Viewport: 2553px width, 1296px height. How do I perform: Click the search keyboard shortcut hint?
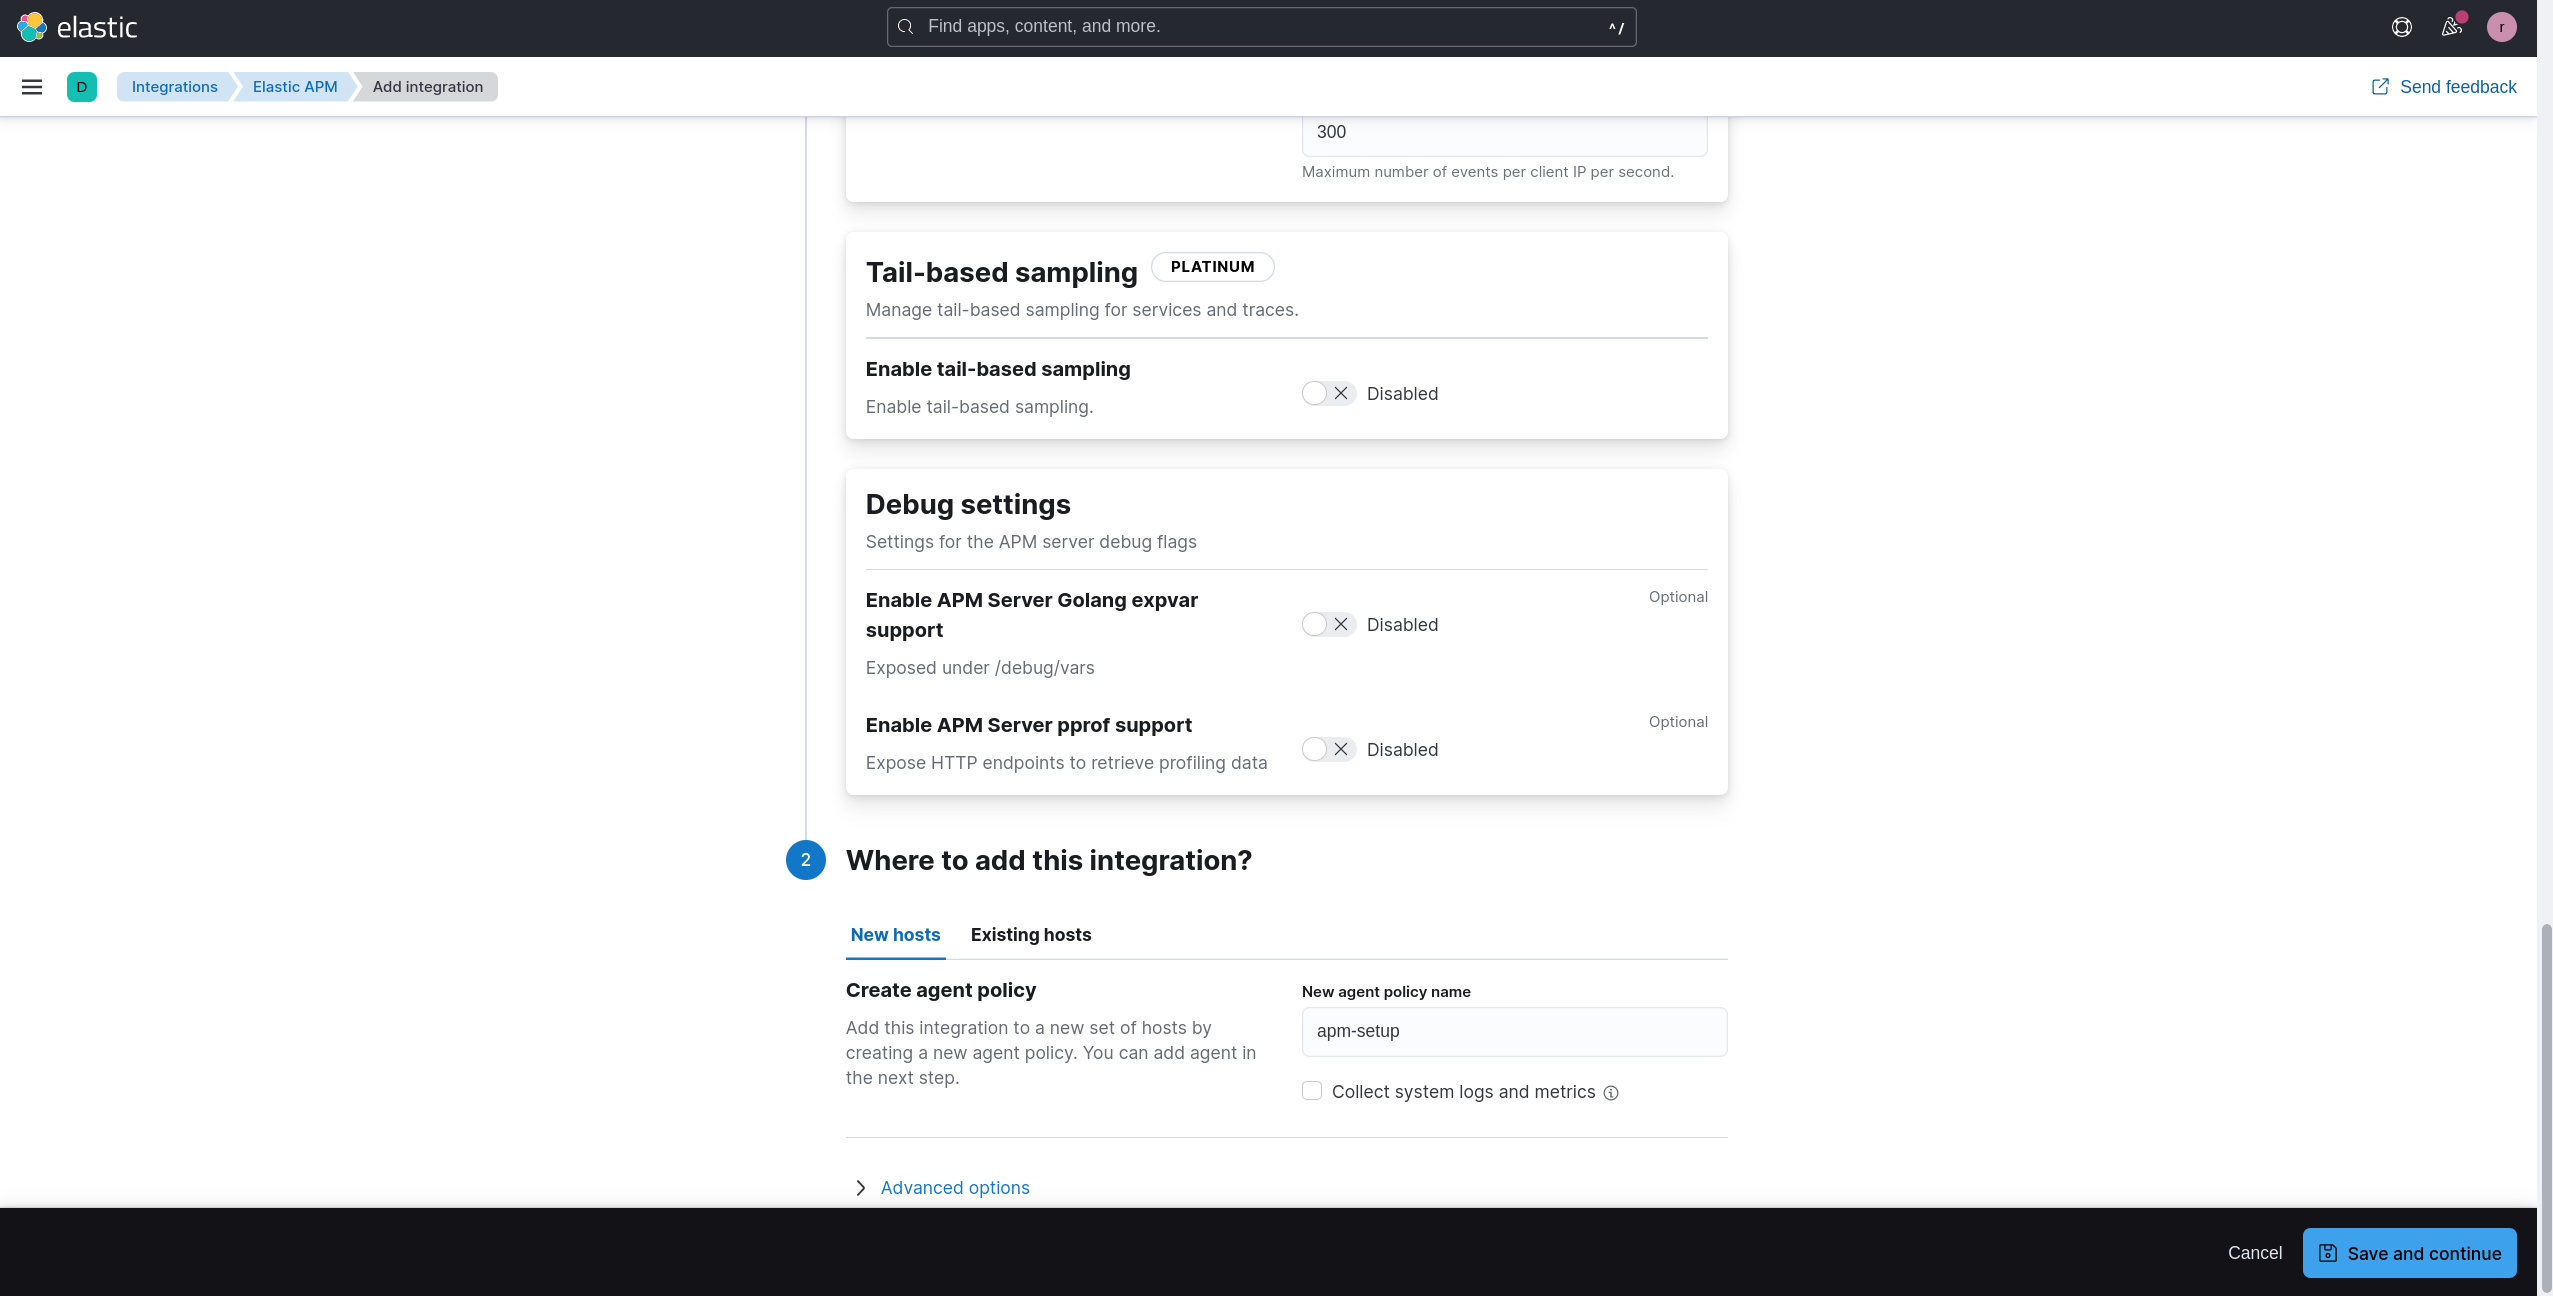(x=1616, y=28)
